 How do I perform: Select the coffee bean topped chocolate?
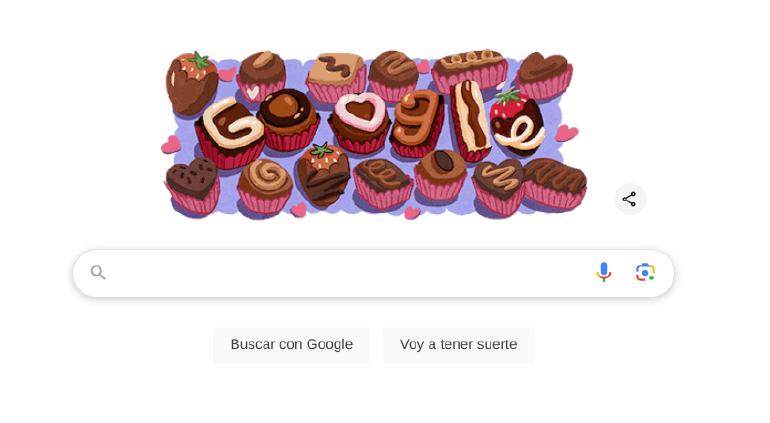440,175
